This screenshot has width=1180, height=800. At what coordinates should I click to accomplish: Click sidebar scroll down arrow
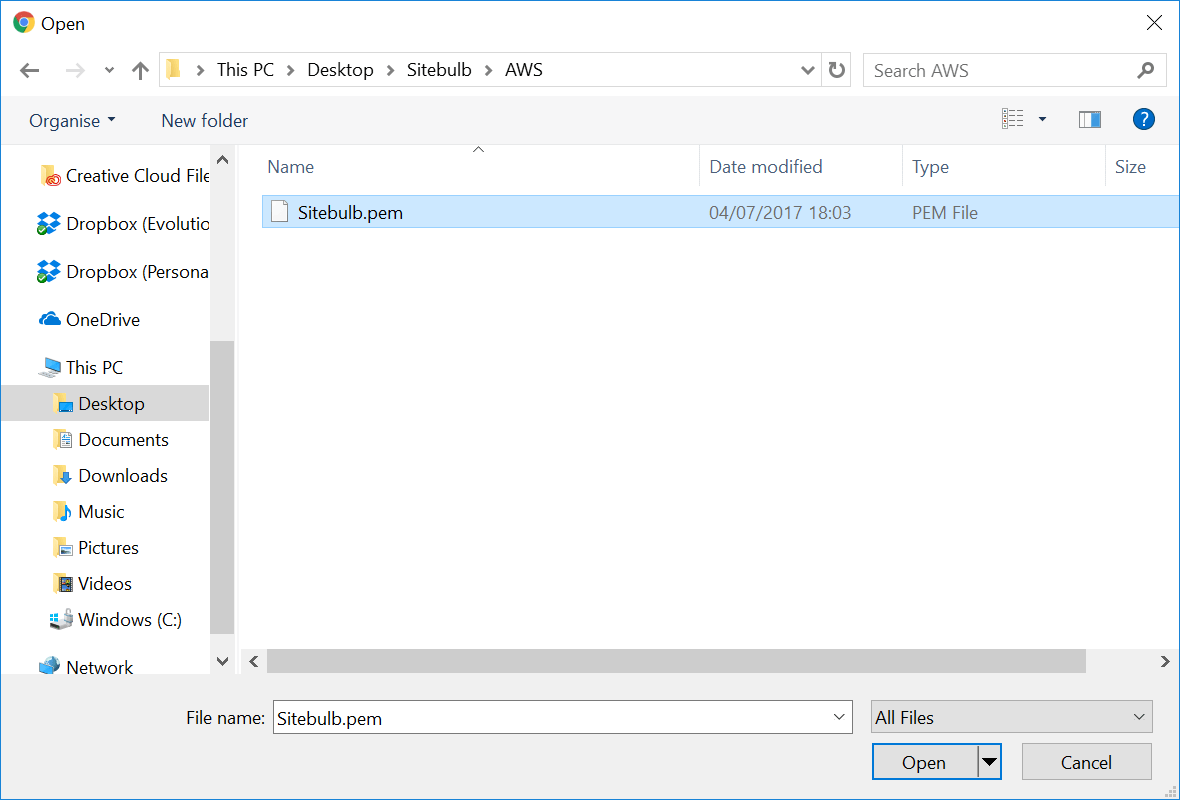pos(222,662)
